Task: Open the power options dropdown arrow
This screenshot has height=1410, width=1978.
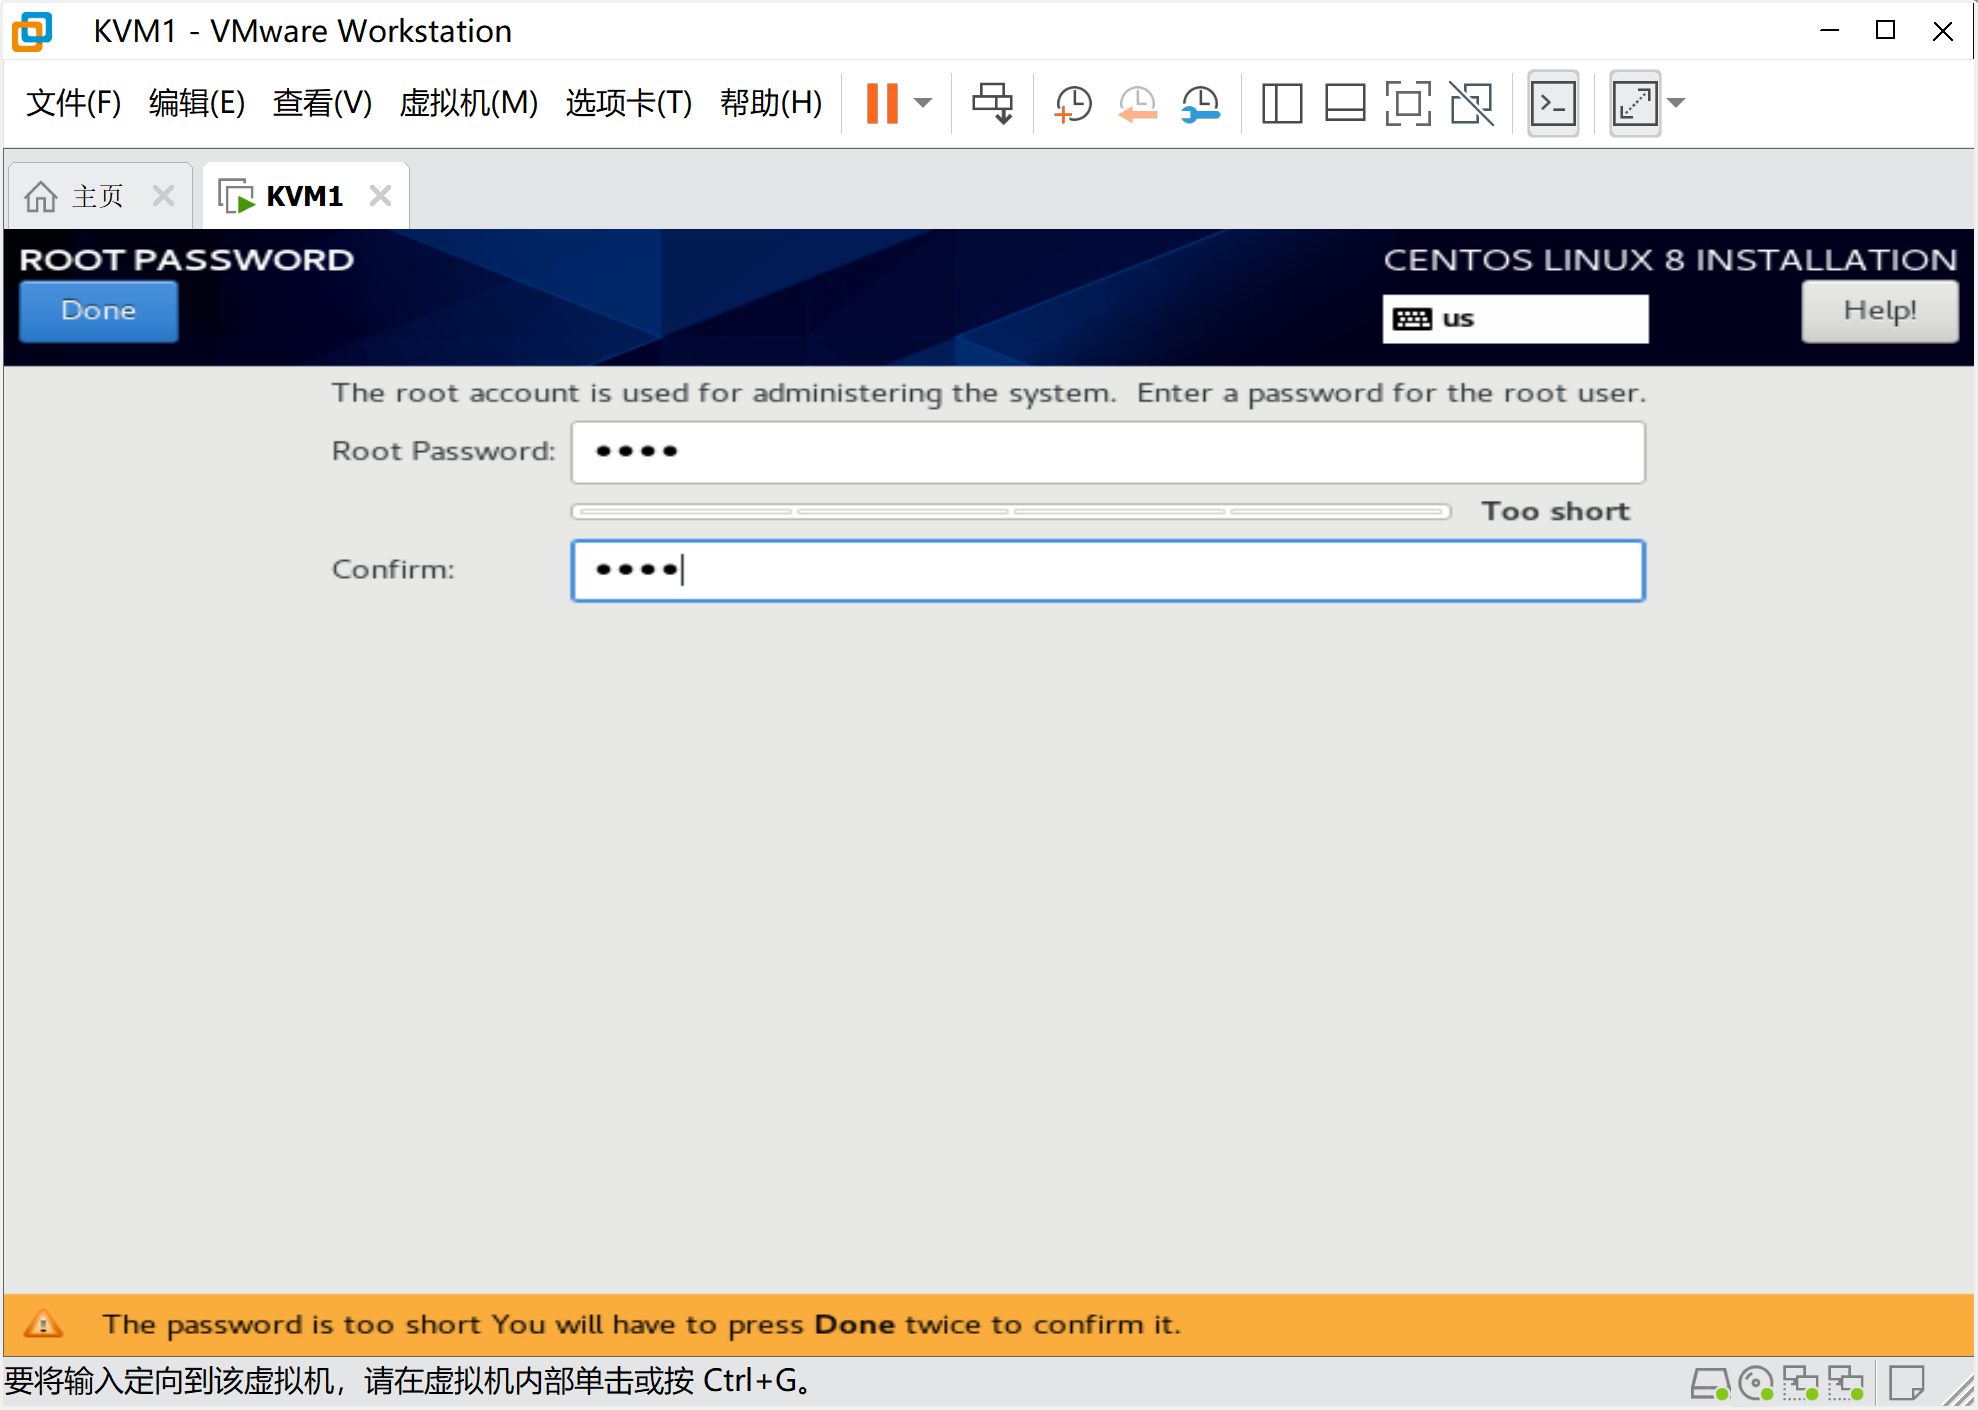Action: [x=923, y=103]
